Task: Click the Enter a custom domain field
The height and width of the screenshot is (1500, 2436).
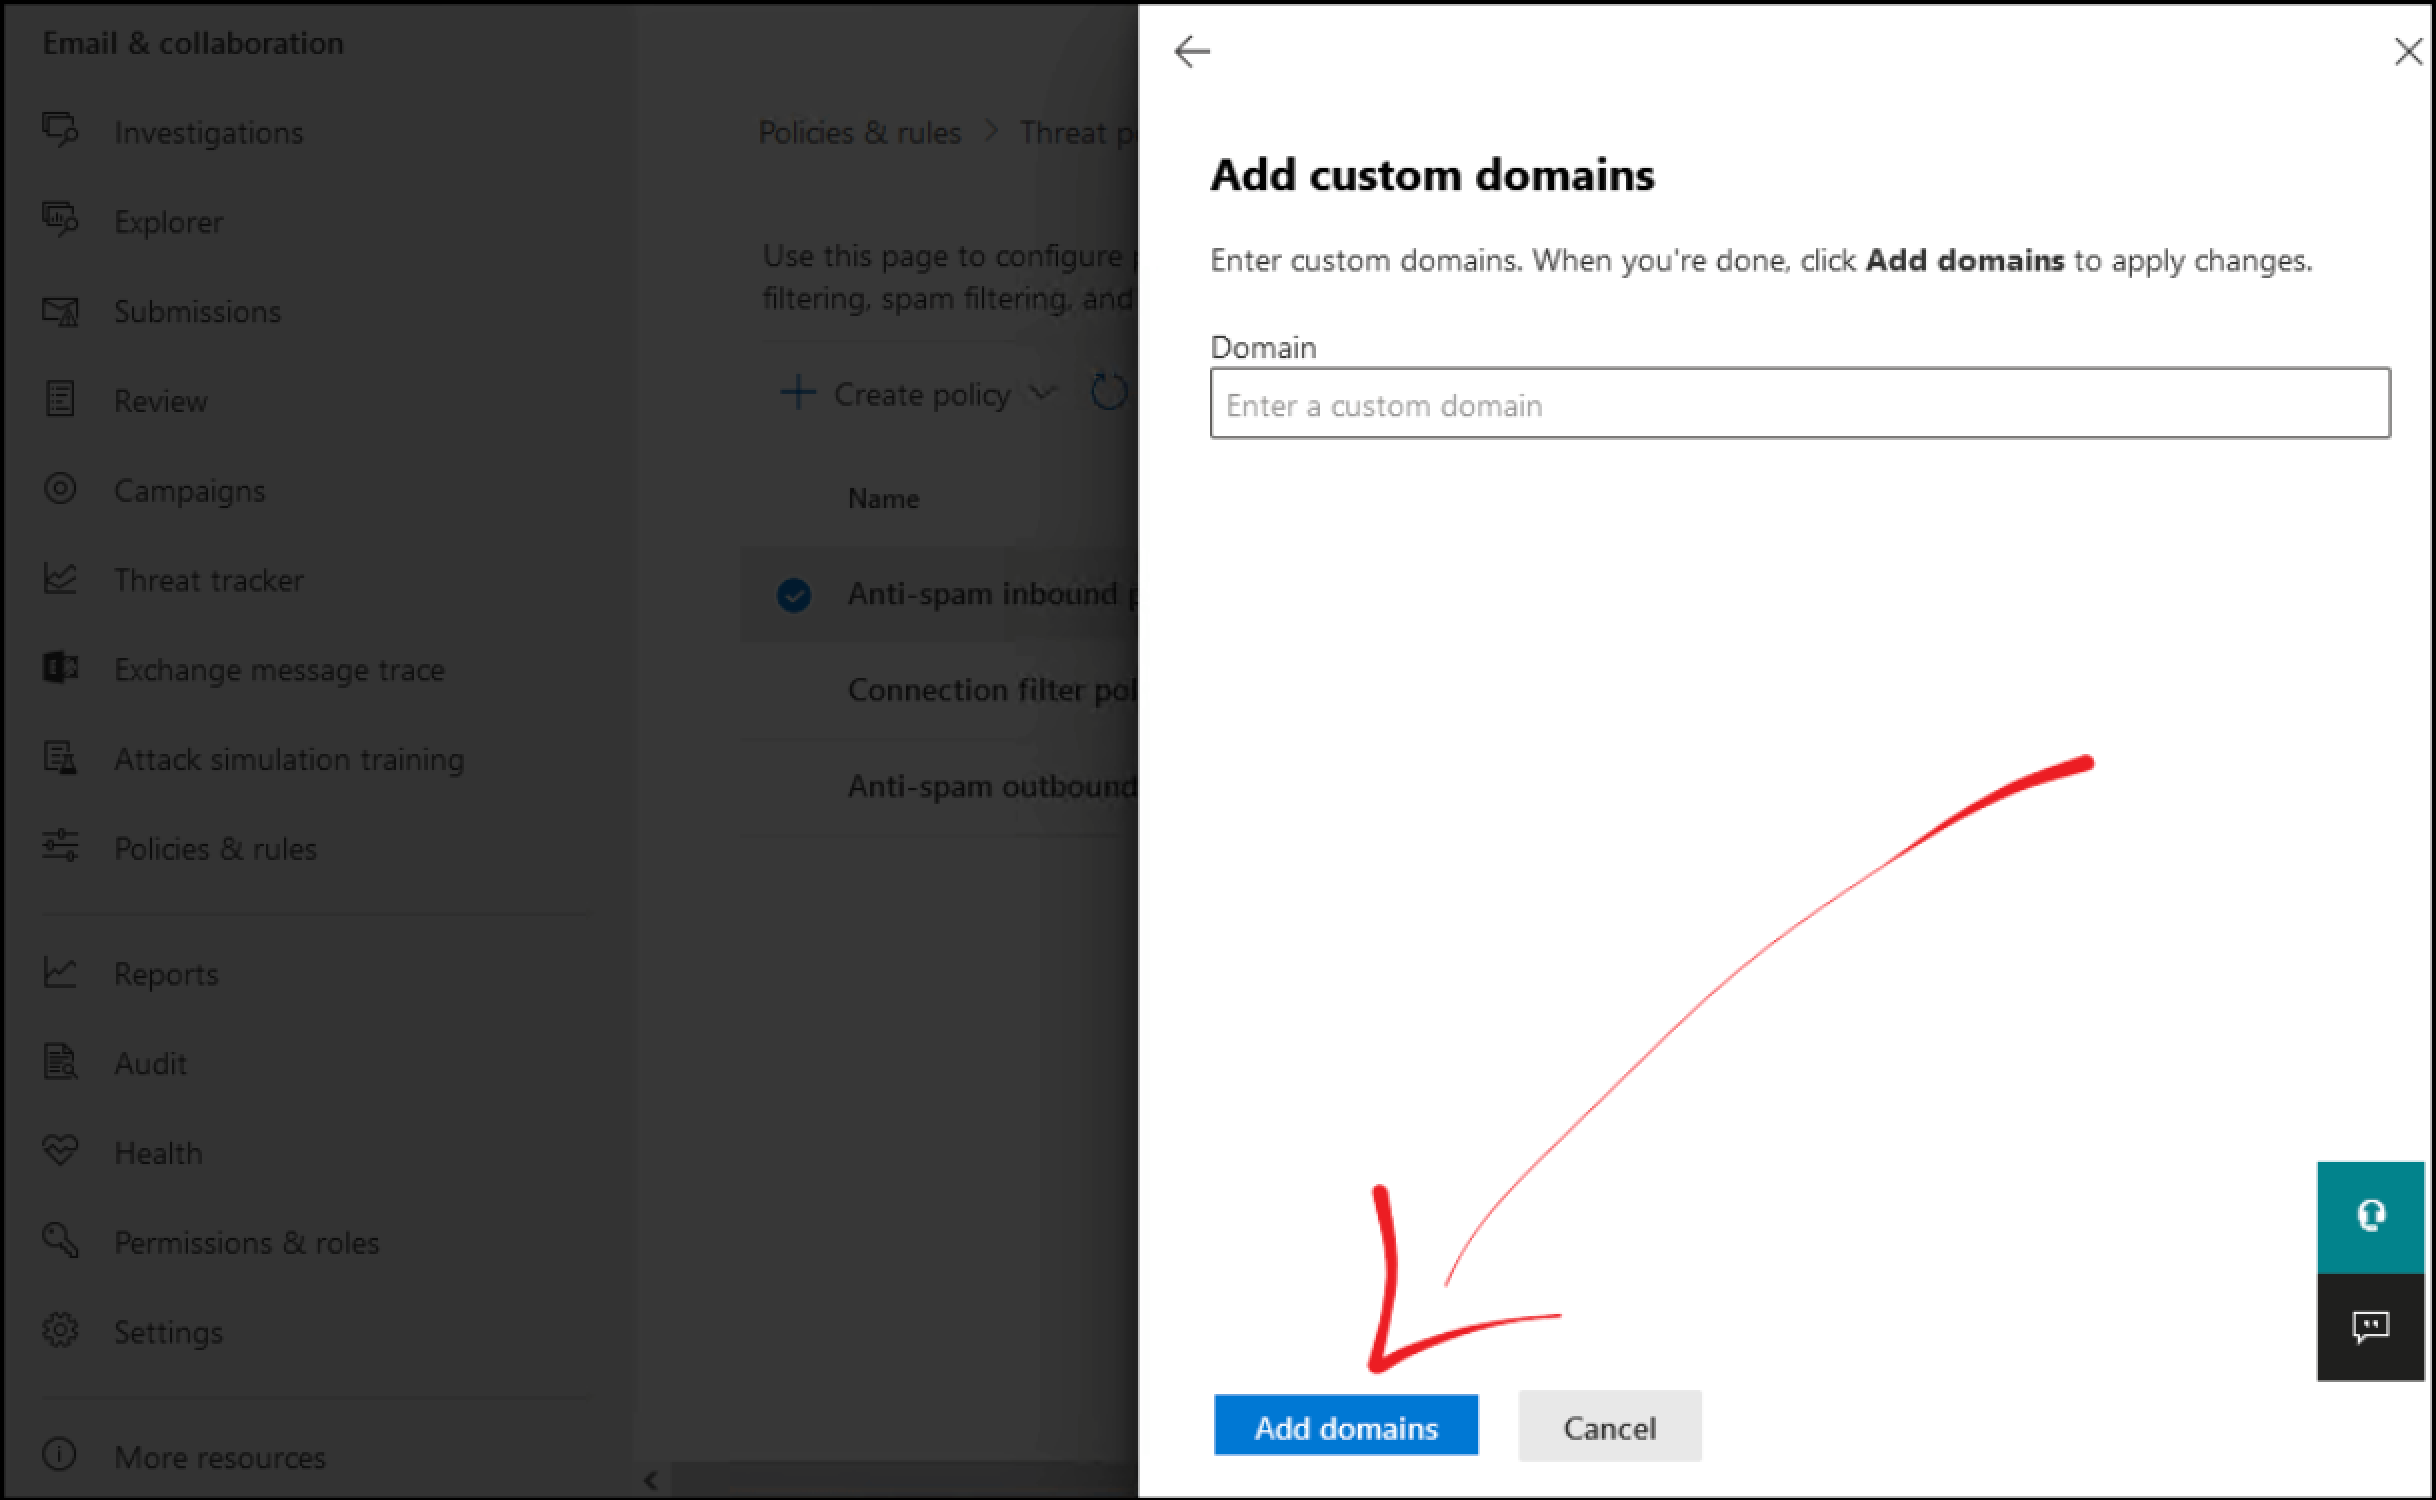Action: (1800, 403)
